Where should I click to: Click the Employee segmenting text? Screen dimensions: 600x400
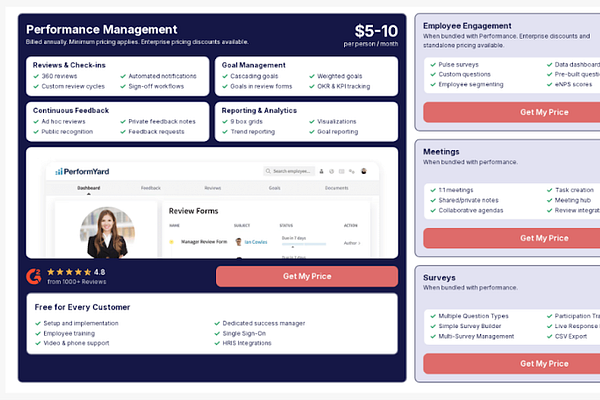471,85
